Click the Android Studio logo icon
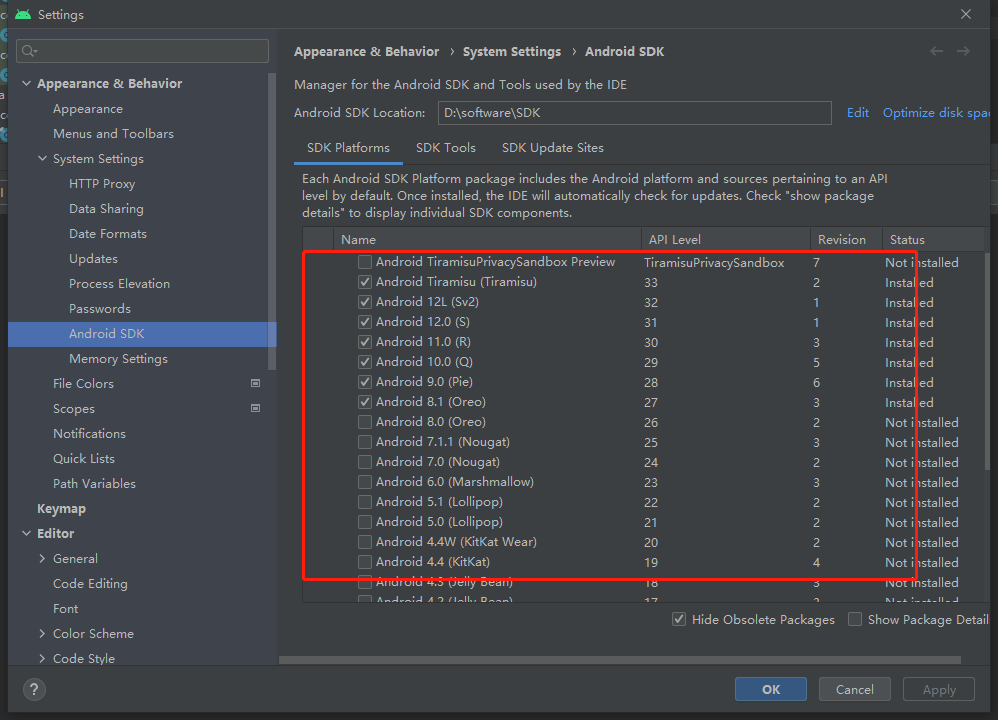This screenshot has width=998, height=720. (x=22, y=14)
